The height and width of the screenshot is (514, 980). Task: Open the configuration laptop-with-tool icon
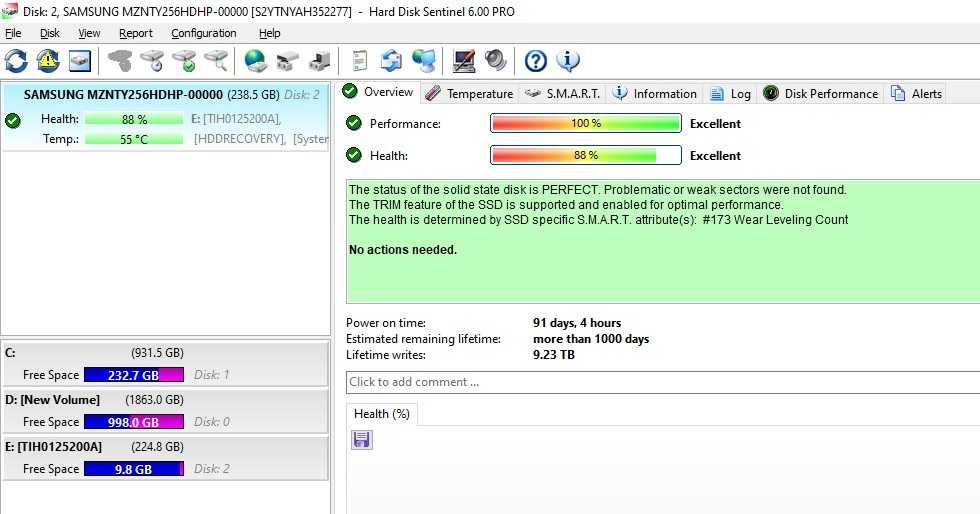click(464, 61)
